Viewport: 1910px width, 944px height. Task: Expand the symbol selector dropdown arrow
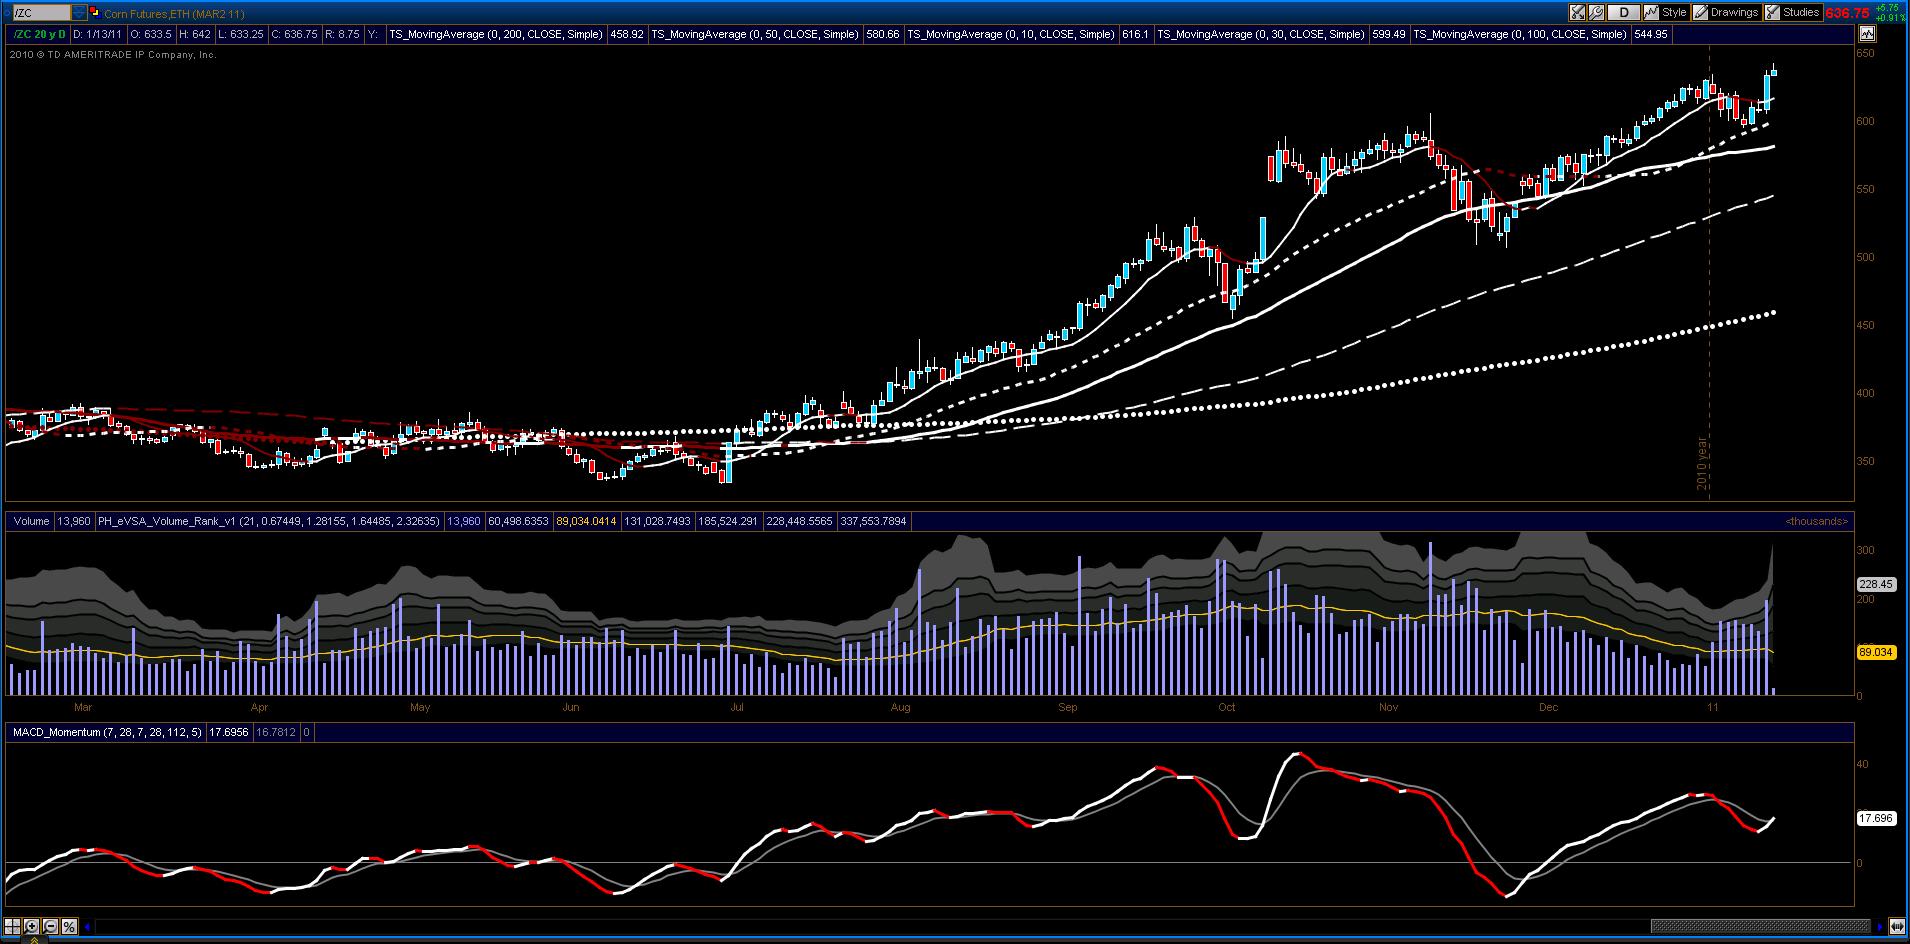pos(79,13)
